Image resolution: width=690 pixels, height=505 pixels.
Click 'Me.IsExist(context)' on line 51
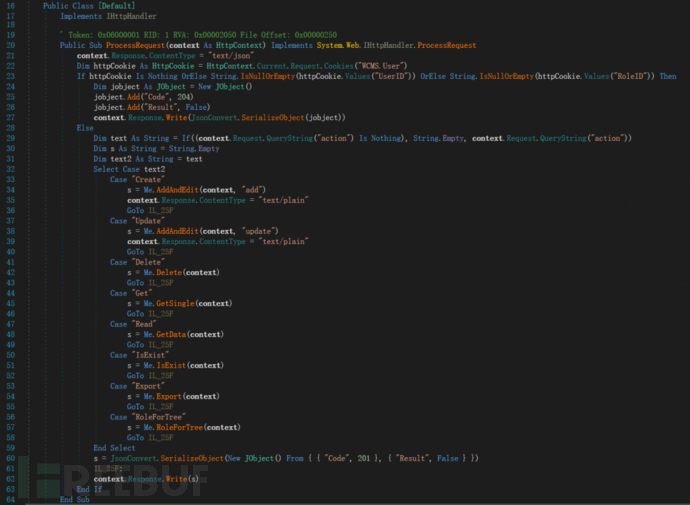coord(184,366)
